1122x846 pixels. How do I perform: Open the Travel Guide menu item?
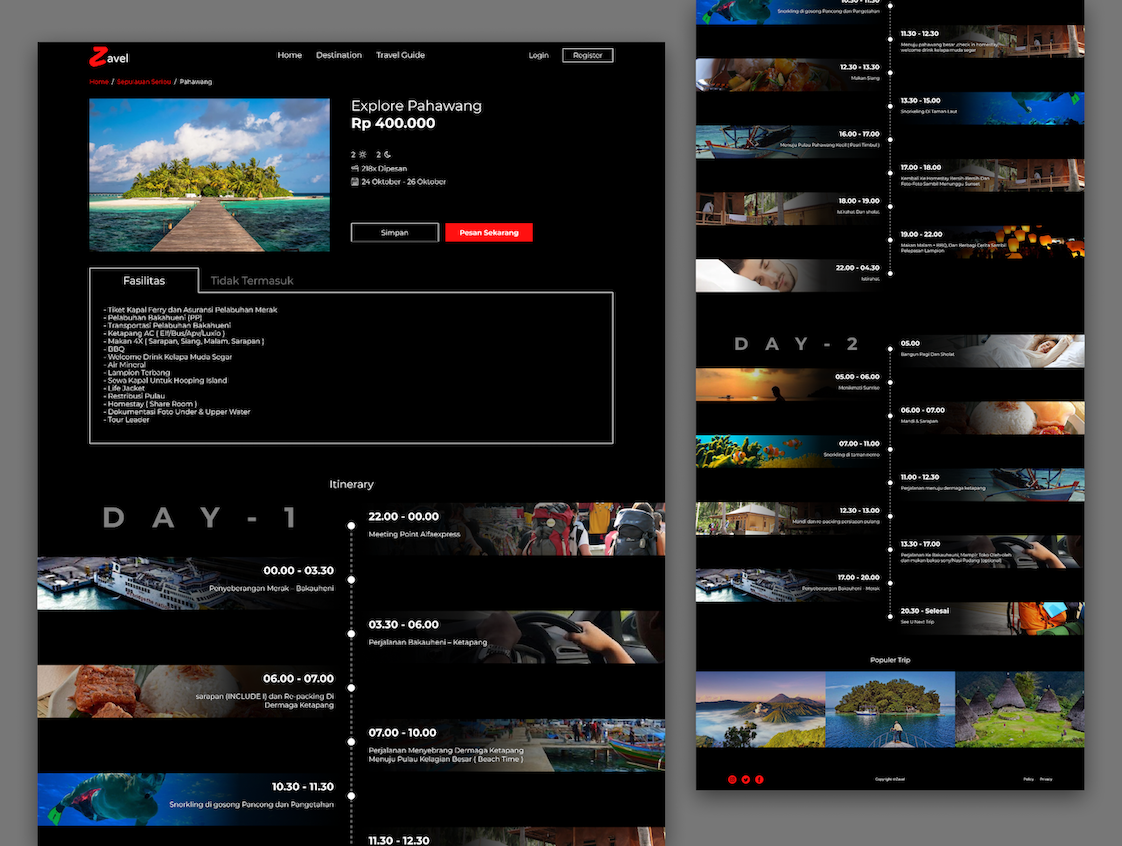[x=400, y=55]
